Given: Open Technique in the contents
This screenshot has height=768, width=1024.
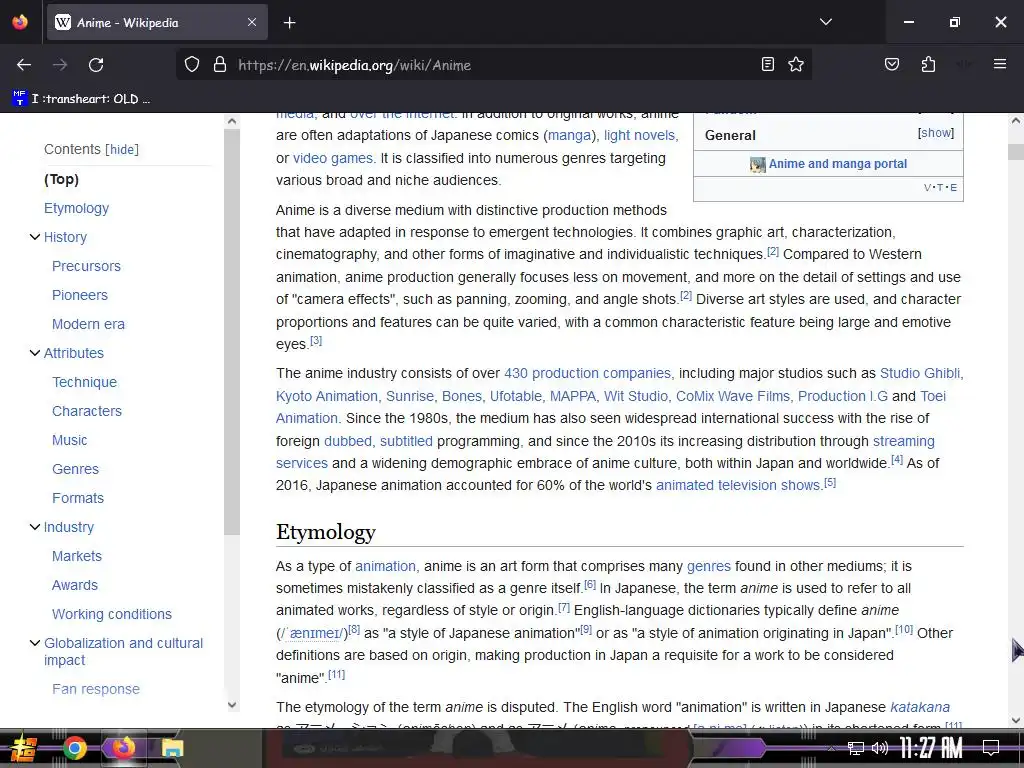Looking at the screenshot, I should (x=84, y=382).
